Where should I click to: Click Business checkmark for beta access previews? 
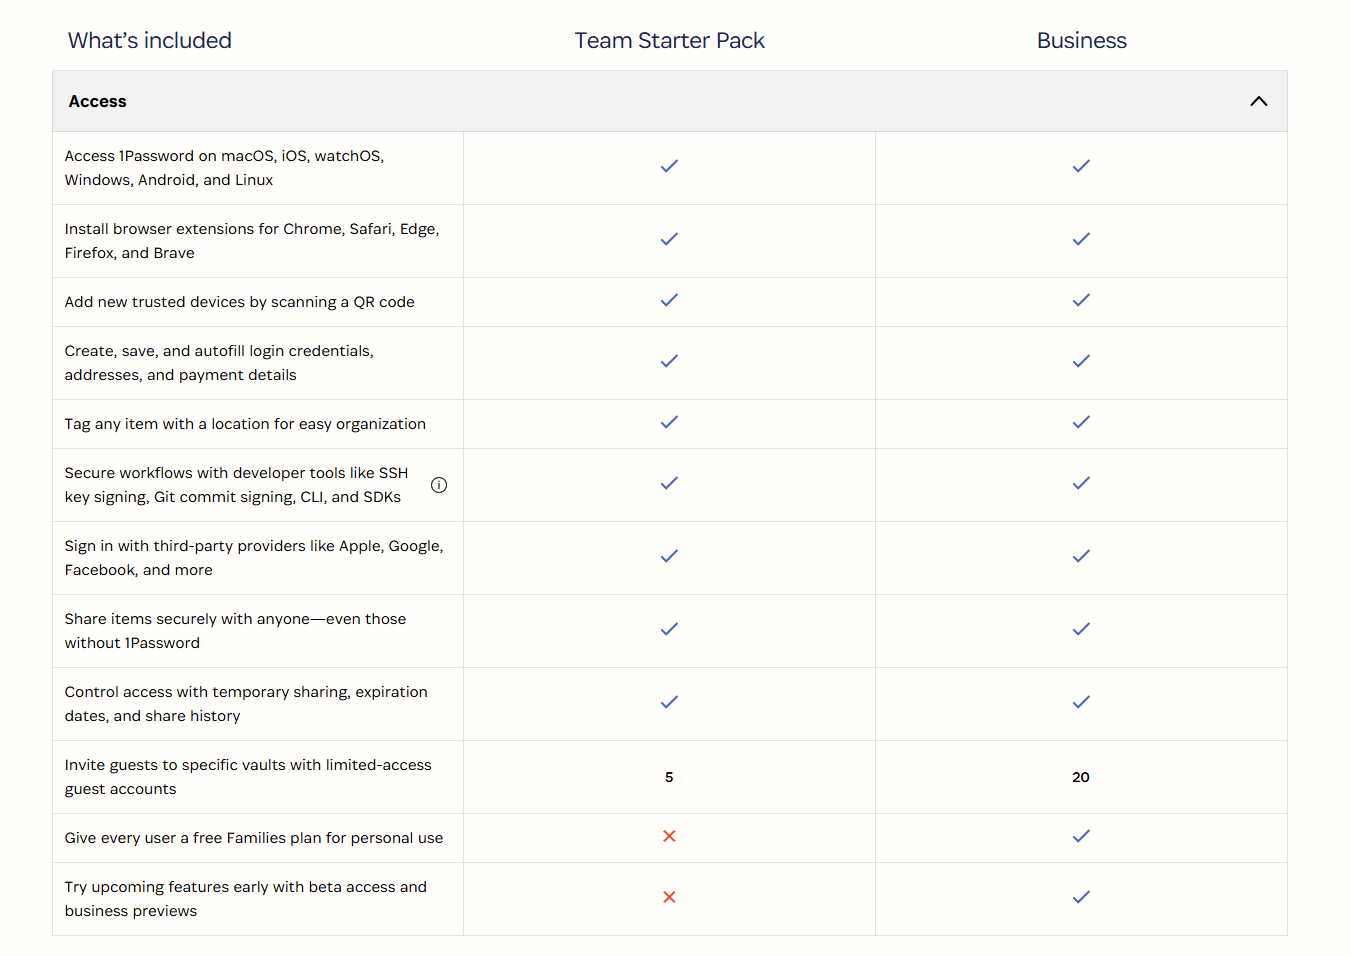point(1081,897)
